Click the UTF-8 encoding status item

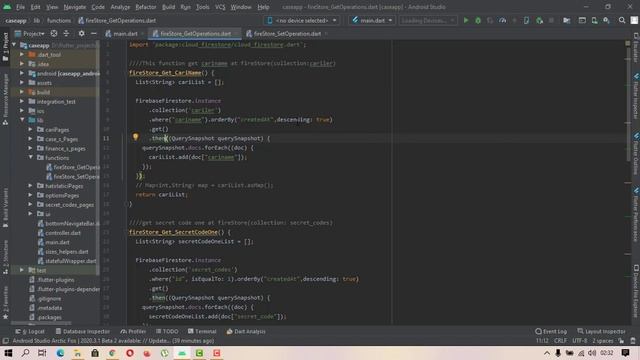click(x=579, y=341)
